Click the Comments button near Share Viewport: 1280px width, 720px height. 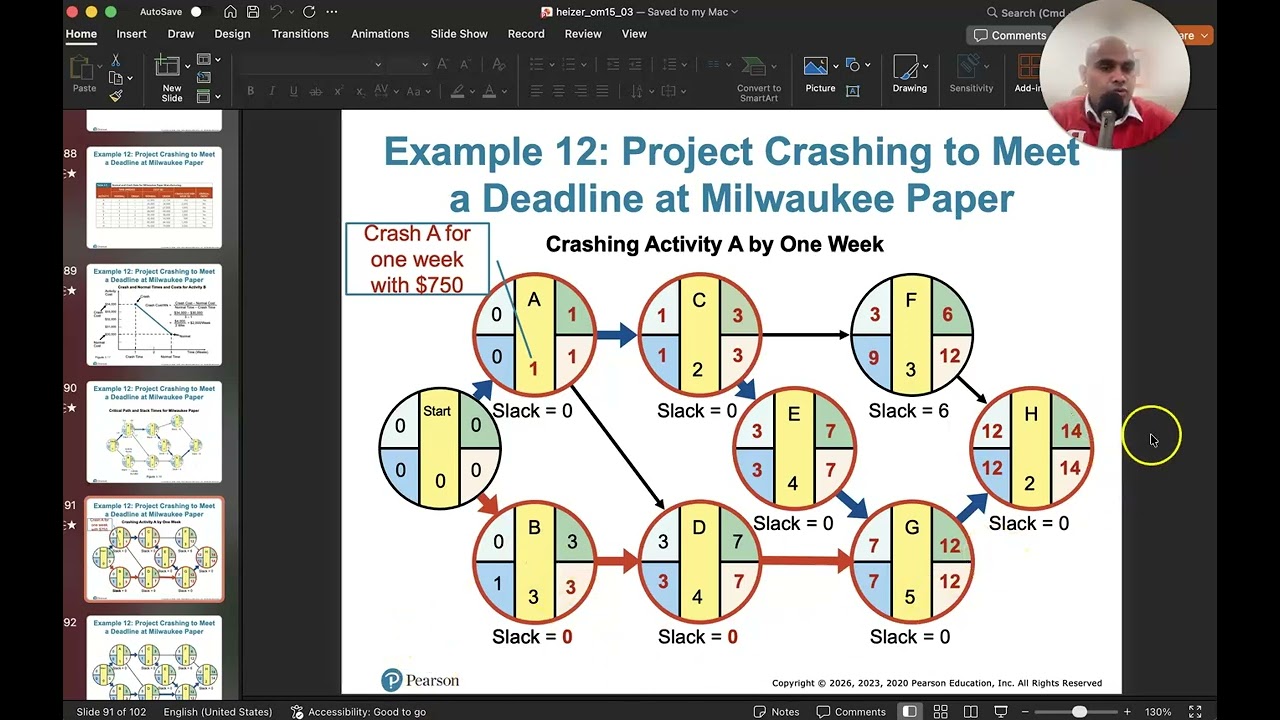click(x=1009, y=35)
